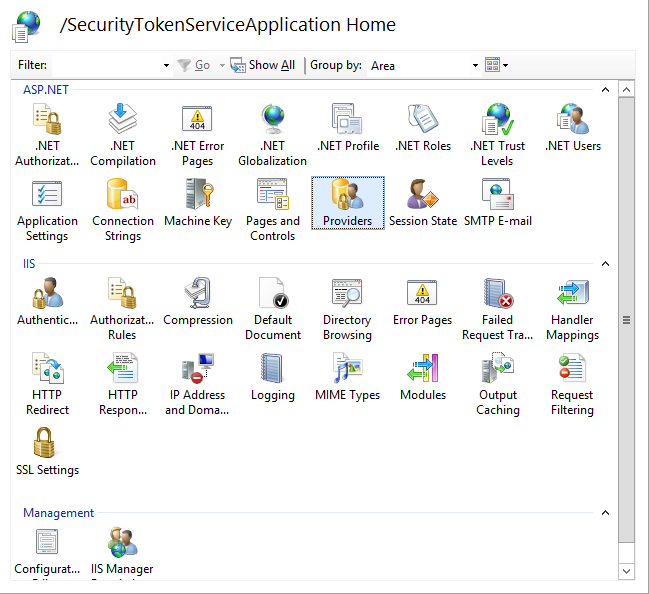Select the Providers feature
Screen dimensions: 649x594
tap(348, 203)
